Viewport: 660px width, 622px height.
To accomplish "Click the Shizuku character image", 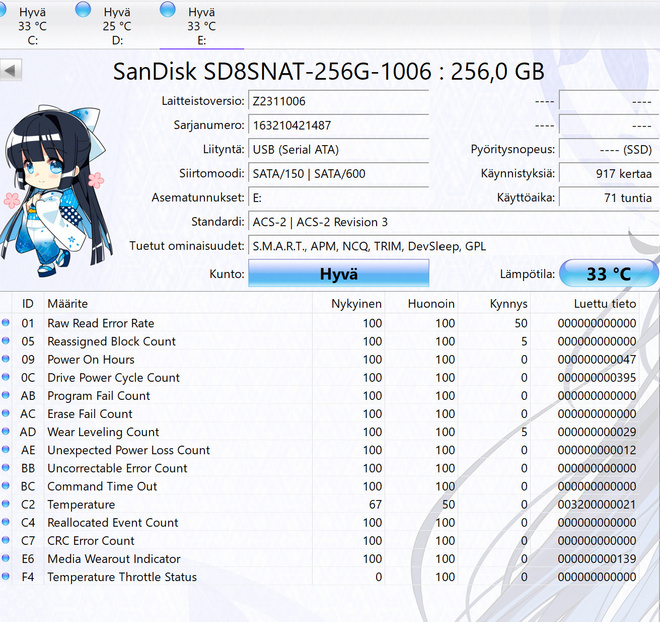I will click(55, 190).
